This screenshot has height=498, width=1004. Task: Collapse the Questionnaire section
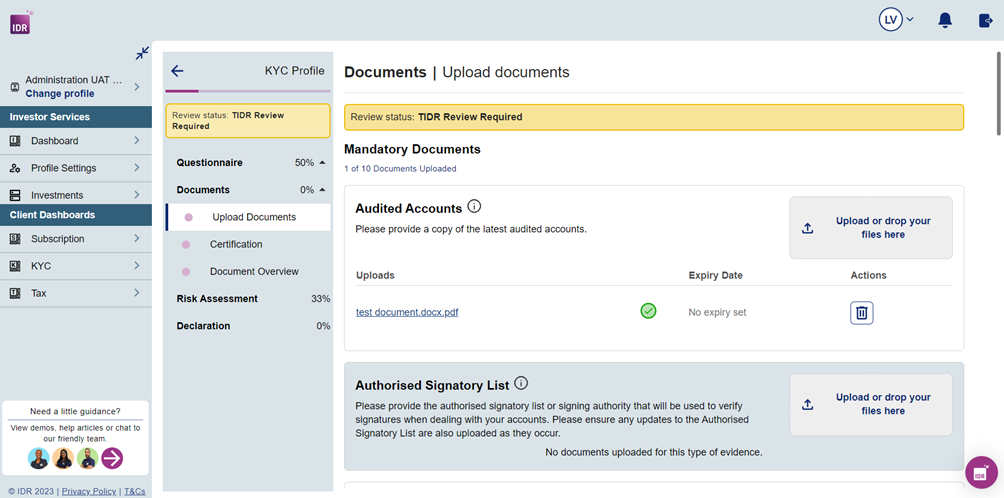click(322, 163)
